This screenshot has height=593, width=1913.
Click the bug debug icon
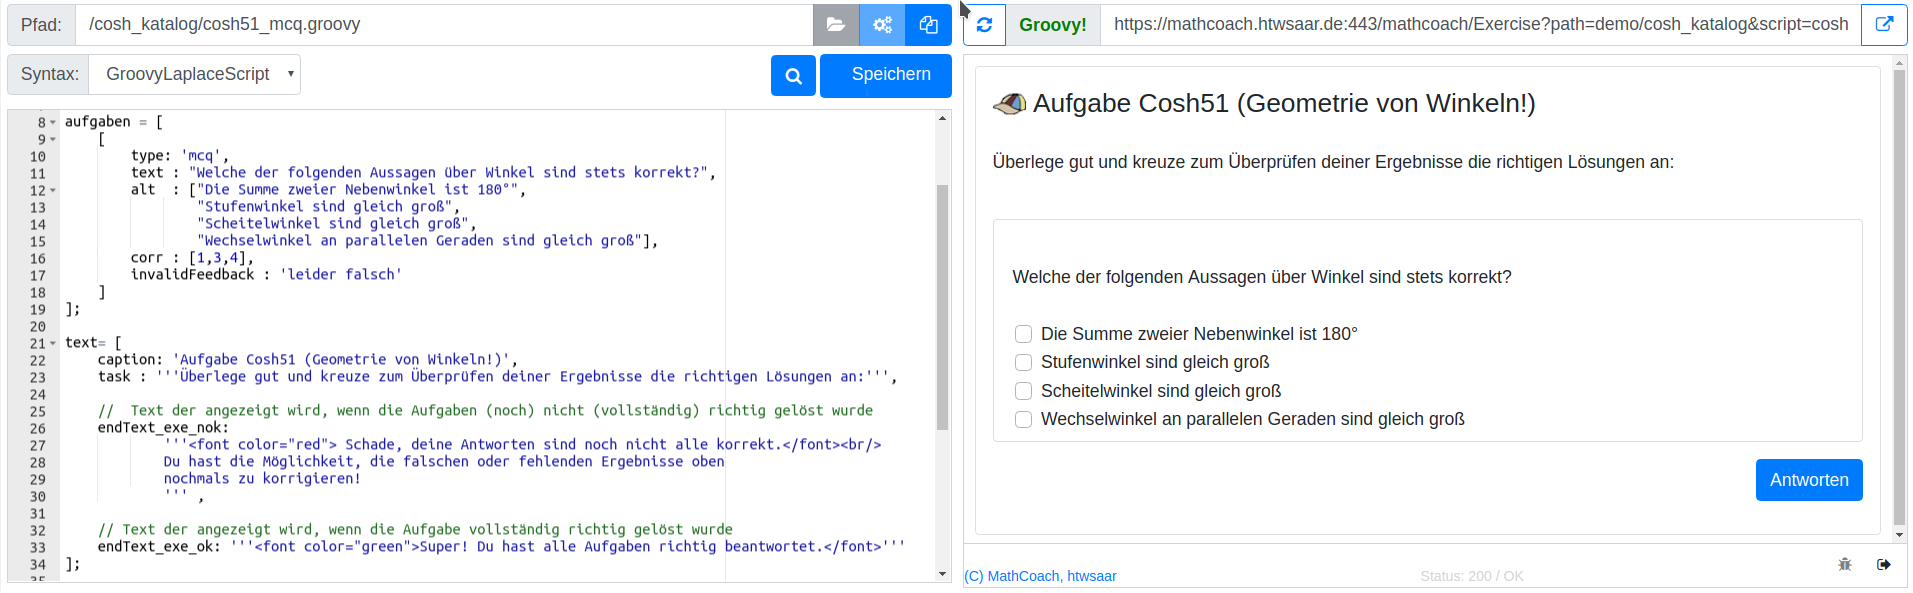(x=1845, y=565)
